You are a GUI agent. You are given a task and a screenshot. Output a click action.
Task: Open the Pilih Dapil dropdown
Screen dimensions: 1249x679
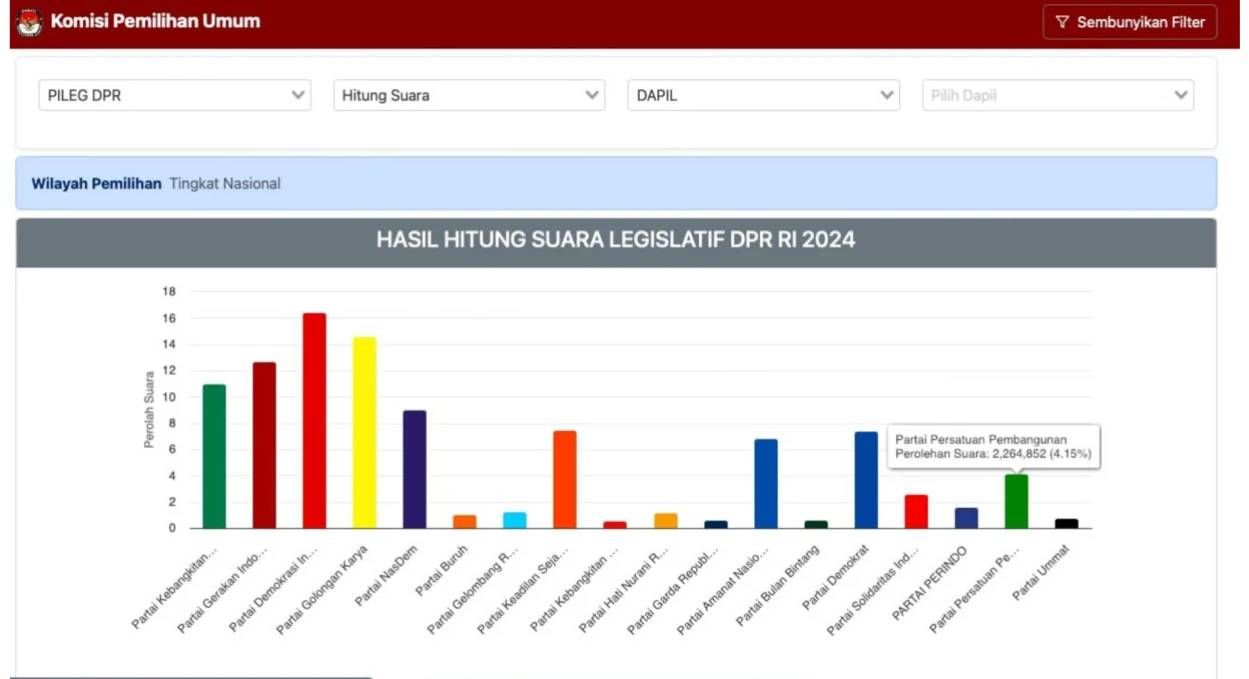coord(1058,95)
